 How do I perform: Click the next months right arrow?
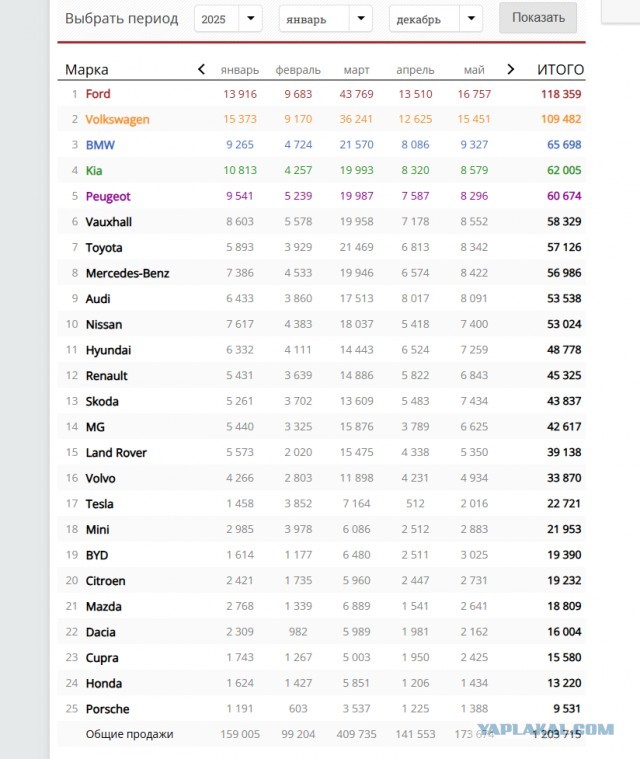[x=510, y=70]
